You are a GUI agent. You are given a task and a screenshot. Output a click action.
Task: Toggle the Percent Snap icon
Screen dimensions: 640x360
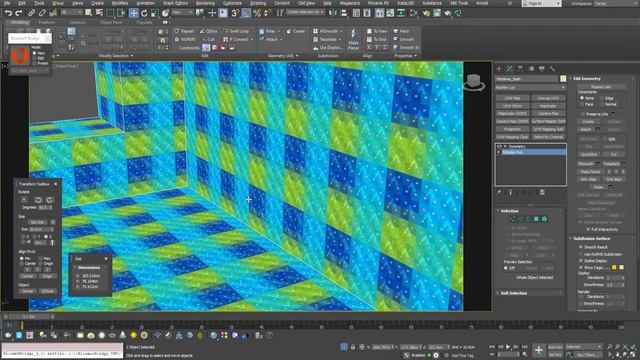click(257, 13)
